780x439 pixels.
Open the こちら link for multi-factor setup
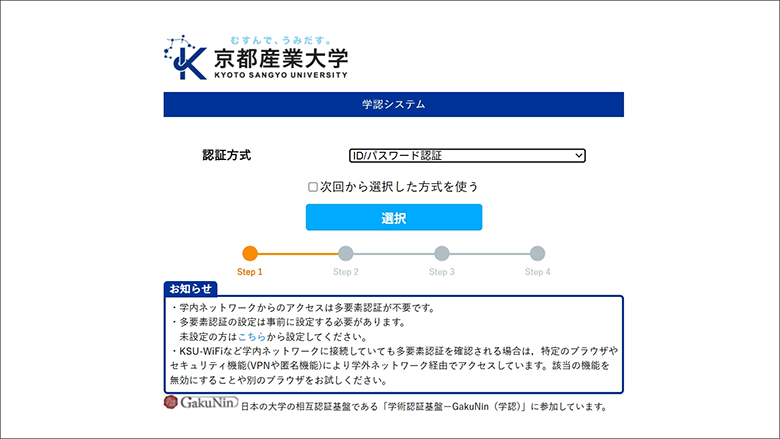coord(252,337)
